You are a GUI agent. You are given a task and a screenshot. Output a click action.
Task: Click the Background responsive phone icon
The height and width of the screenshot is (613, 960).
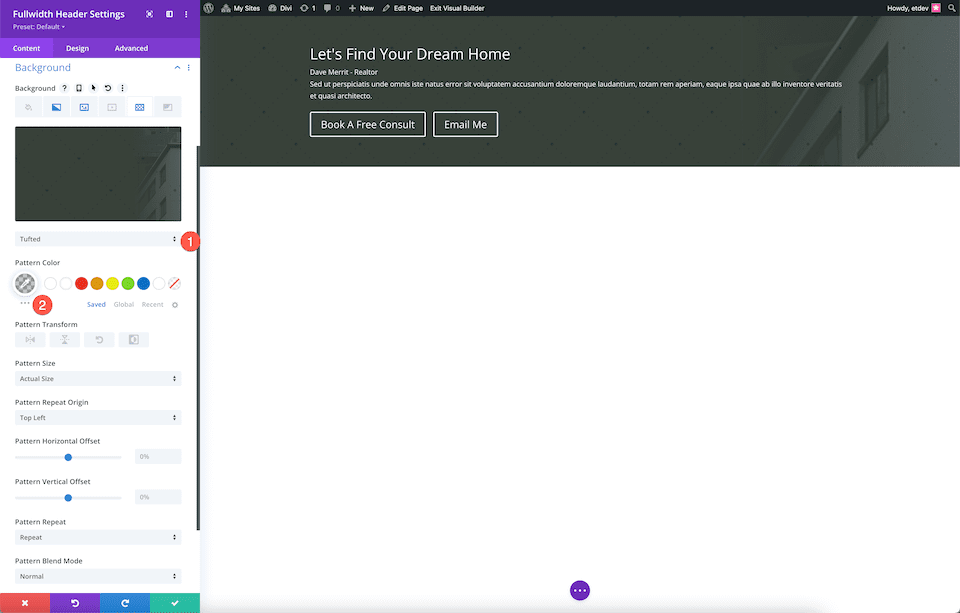click(79, 88)
